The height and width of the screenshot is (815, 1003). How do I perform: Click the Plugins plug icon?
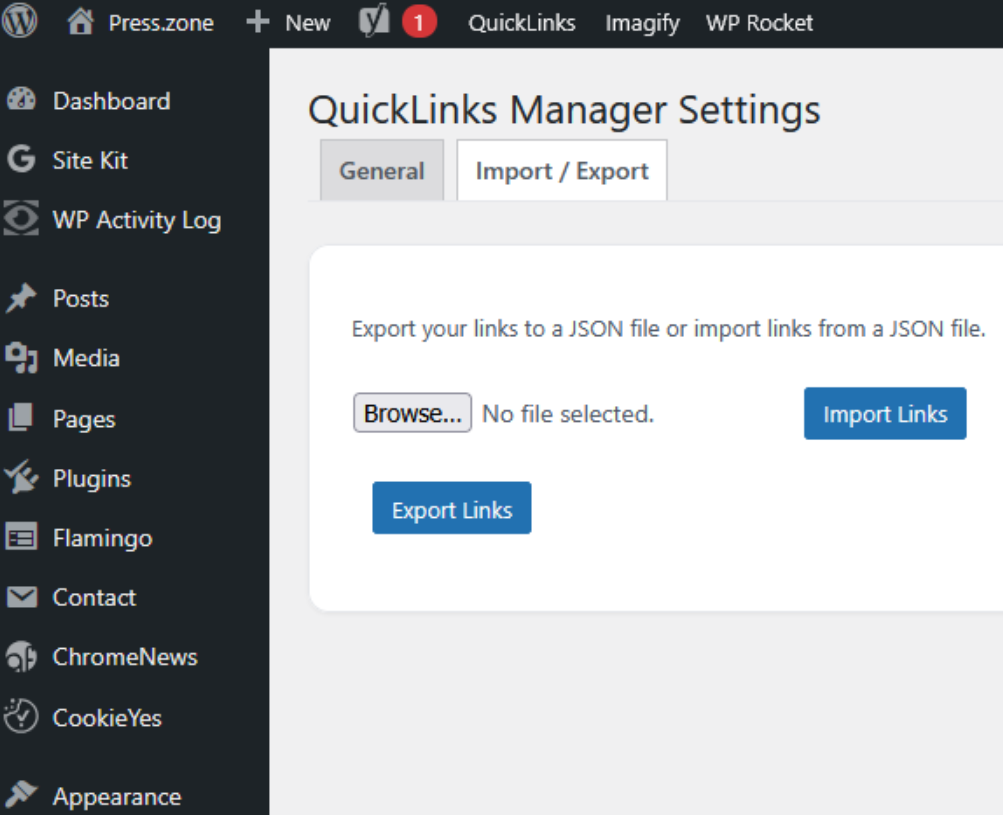[21, 478]
